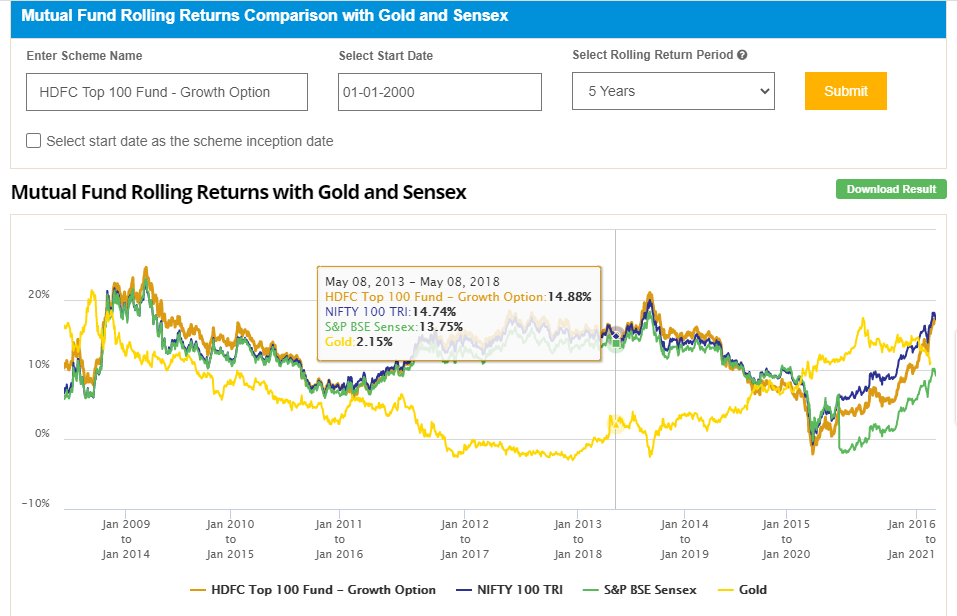Screen dimensions: 957x616
Task: Click the Download Result button
Action: 891,189
